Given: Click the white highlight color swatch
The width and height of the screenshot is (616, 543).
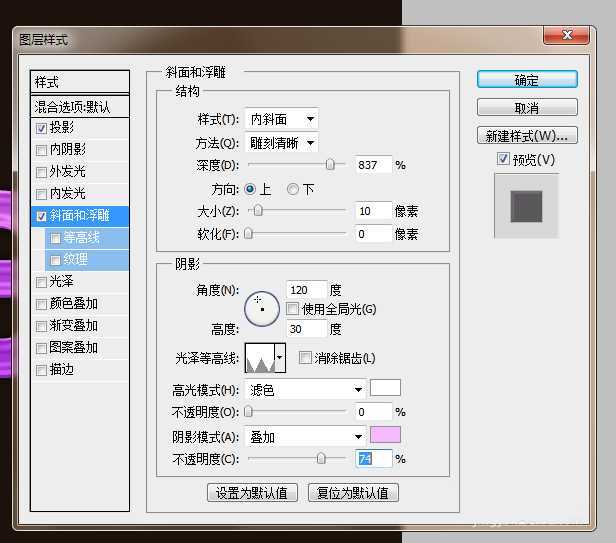Looking at the screenshot, I should click(x=385, y=389).
